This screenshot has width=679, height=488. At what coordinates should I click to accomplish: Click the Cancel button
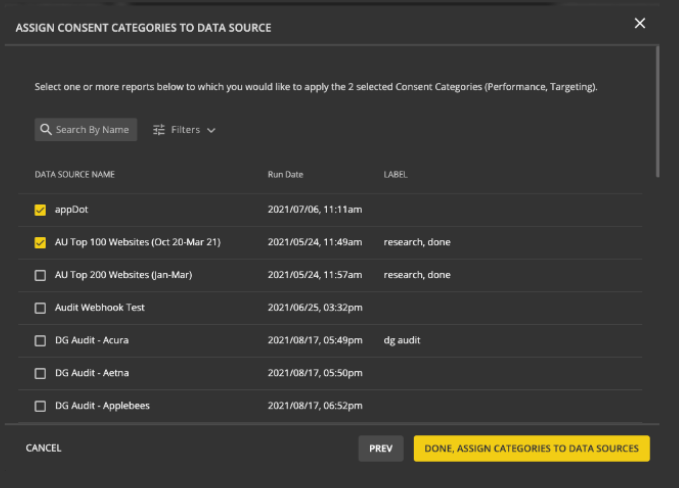click(44, 449)
